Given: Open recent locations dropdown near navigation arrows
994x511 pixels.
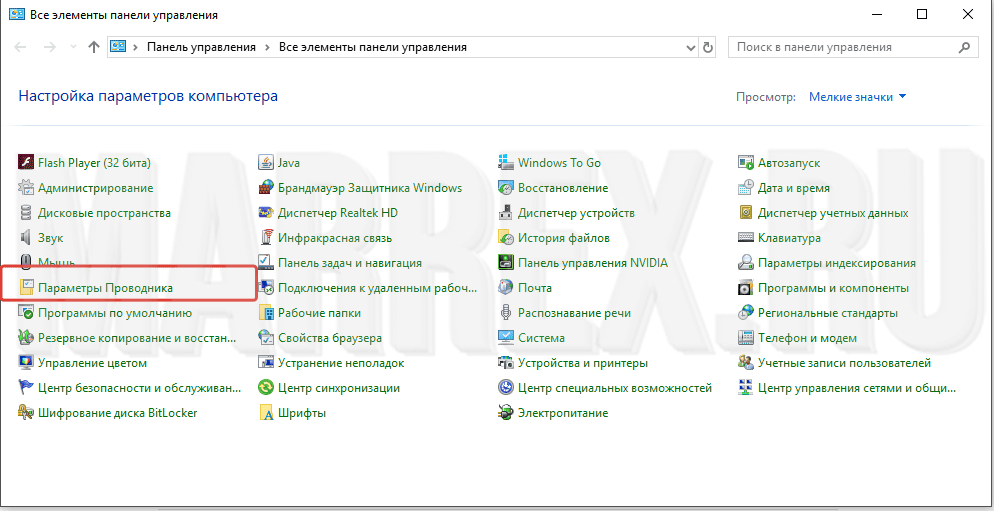Looking at the screenshot, I should (x=74, y=47).
